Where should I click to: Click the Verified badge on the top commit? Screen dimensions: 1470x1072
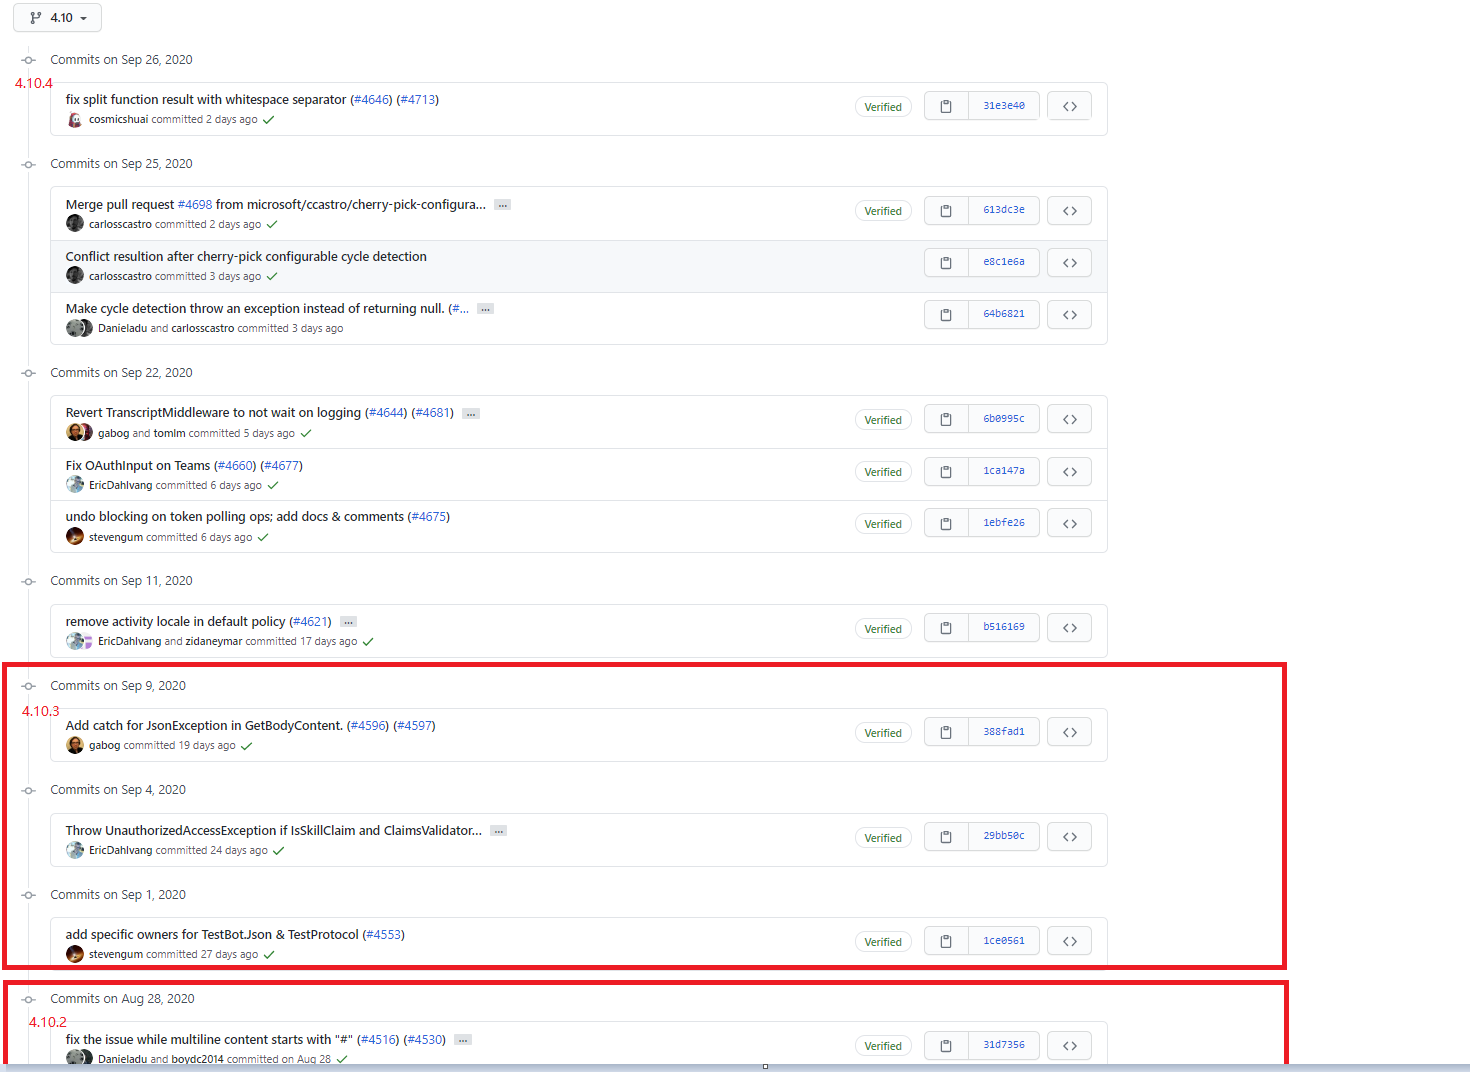883,106
